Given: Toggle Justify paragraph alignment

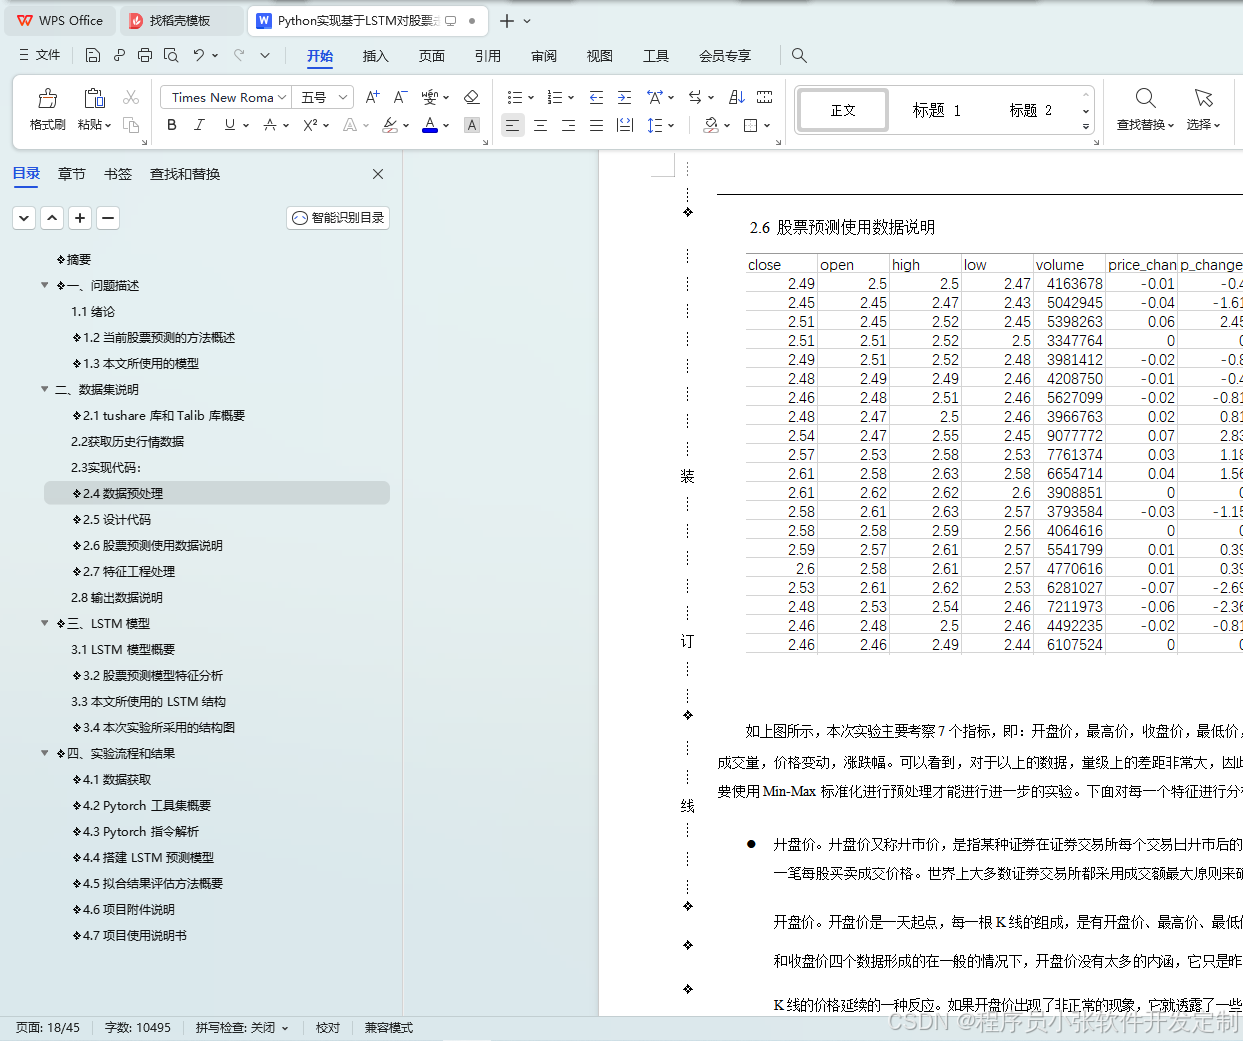Looking at the screenshot, I should (596, 125).
